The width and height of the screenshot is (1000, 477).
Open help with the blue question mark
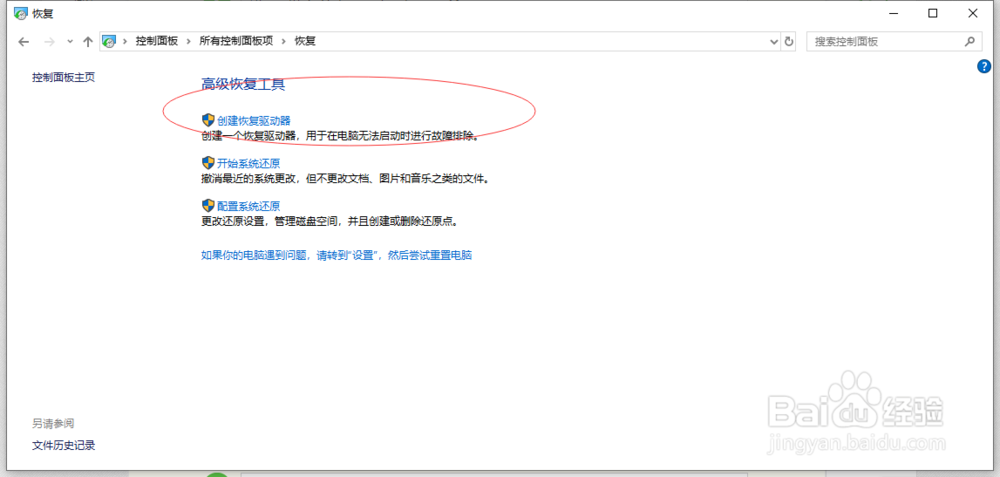(984, 66)
